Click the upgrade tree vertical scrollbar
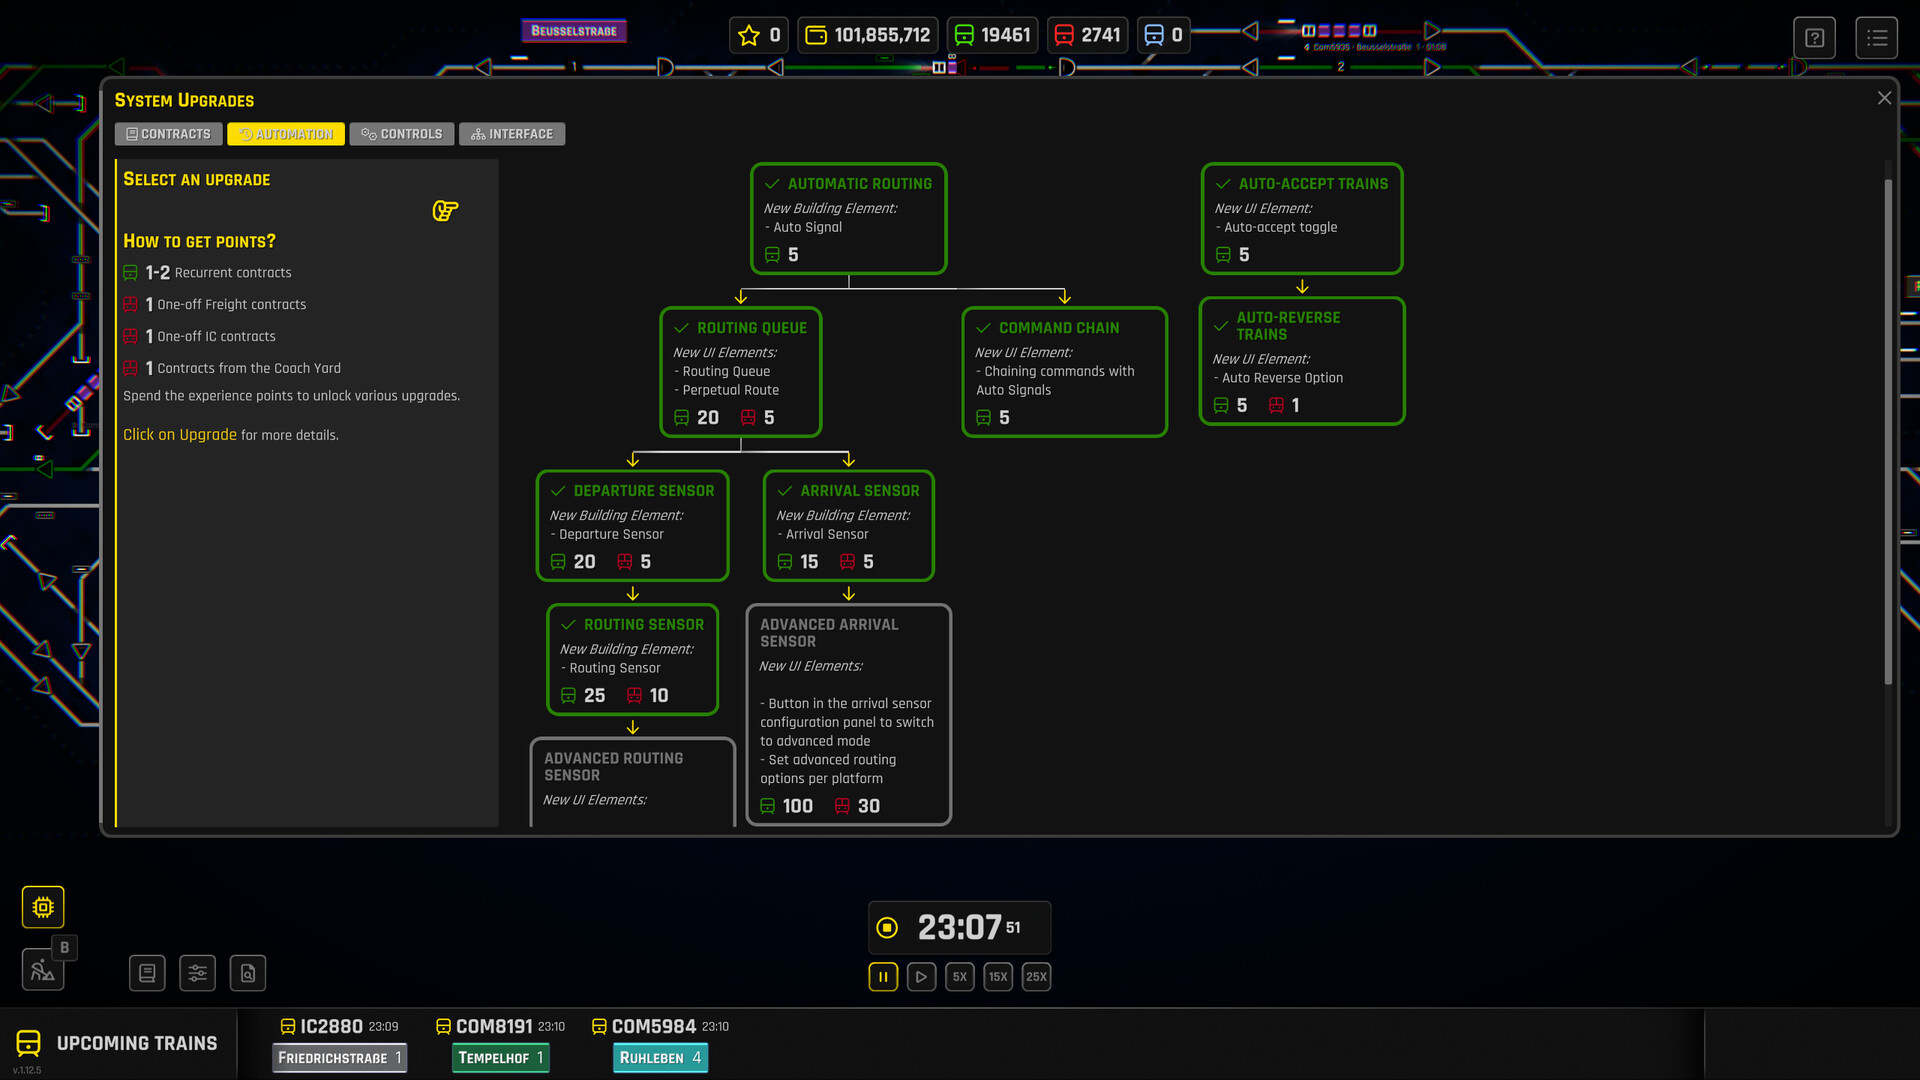Image resolution: width=1920 pixels, height=1080 pixels. pyautogui.click(x=1888, y=430)
